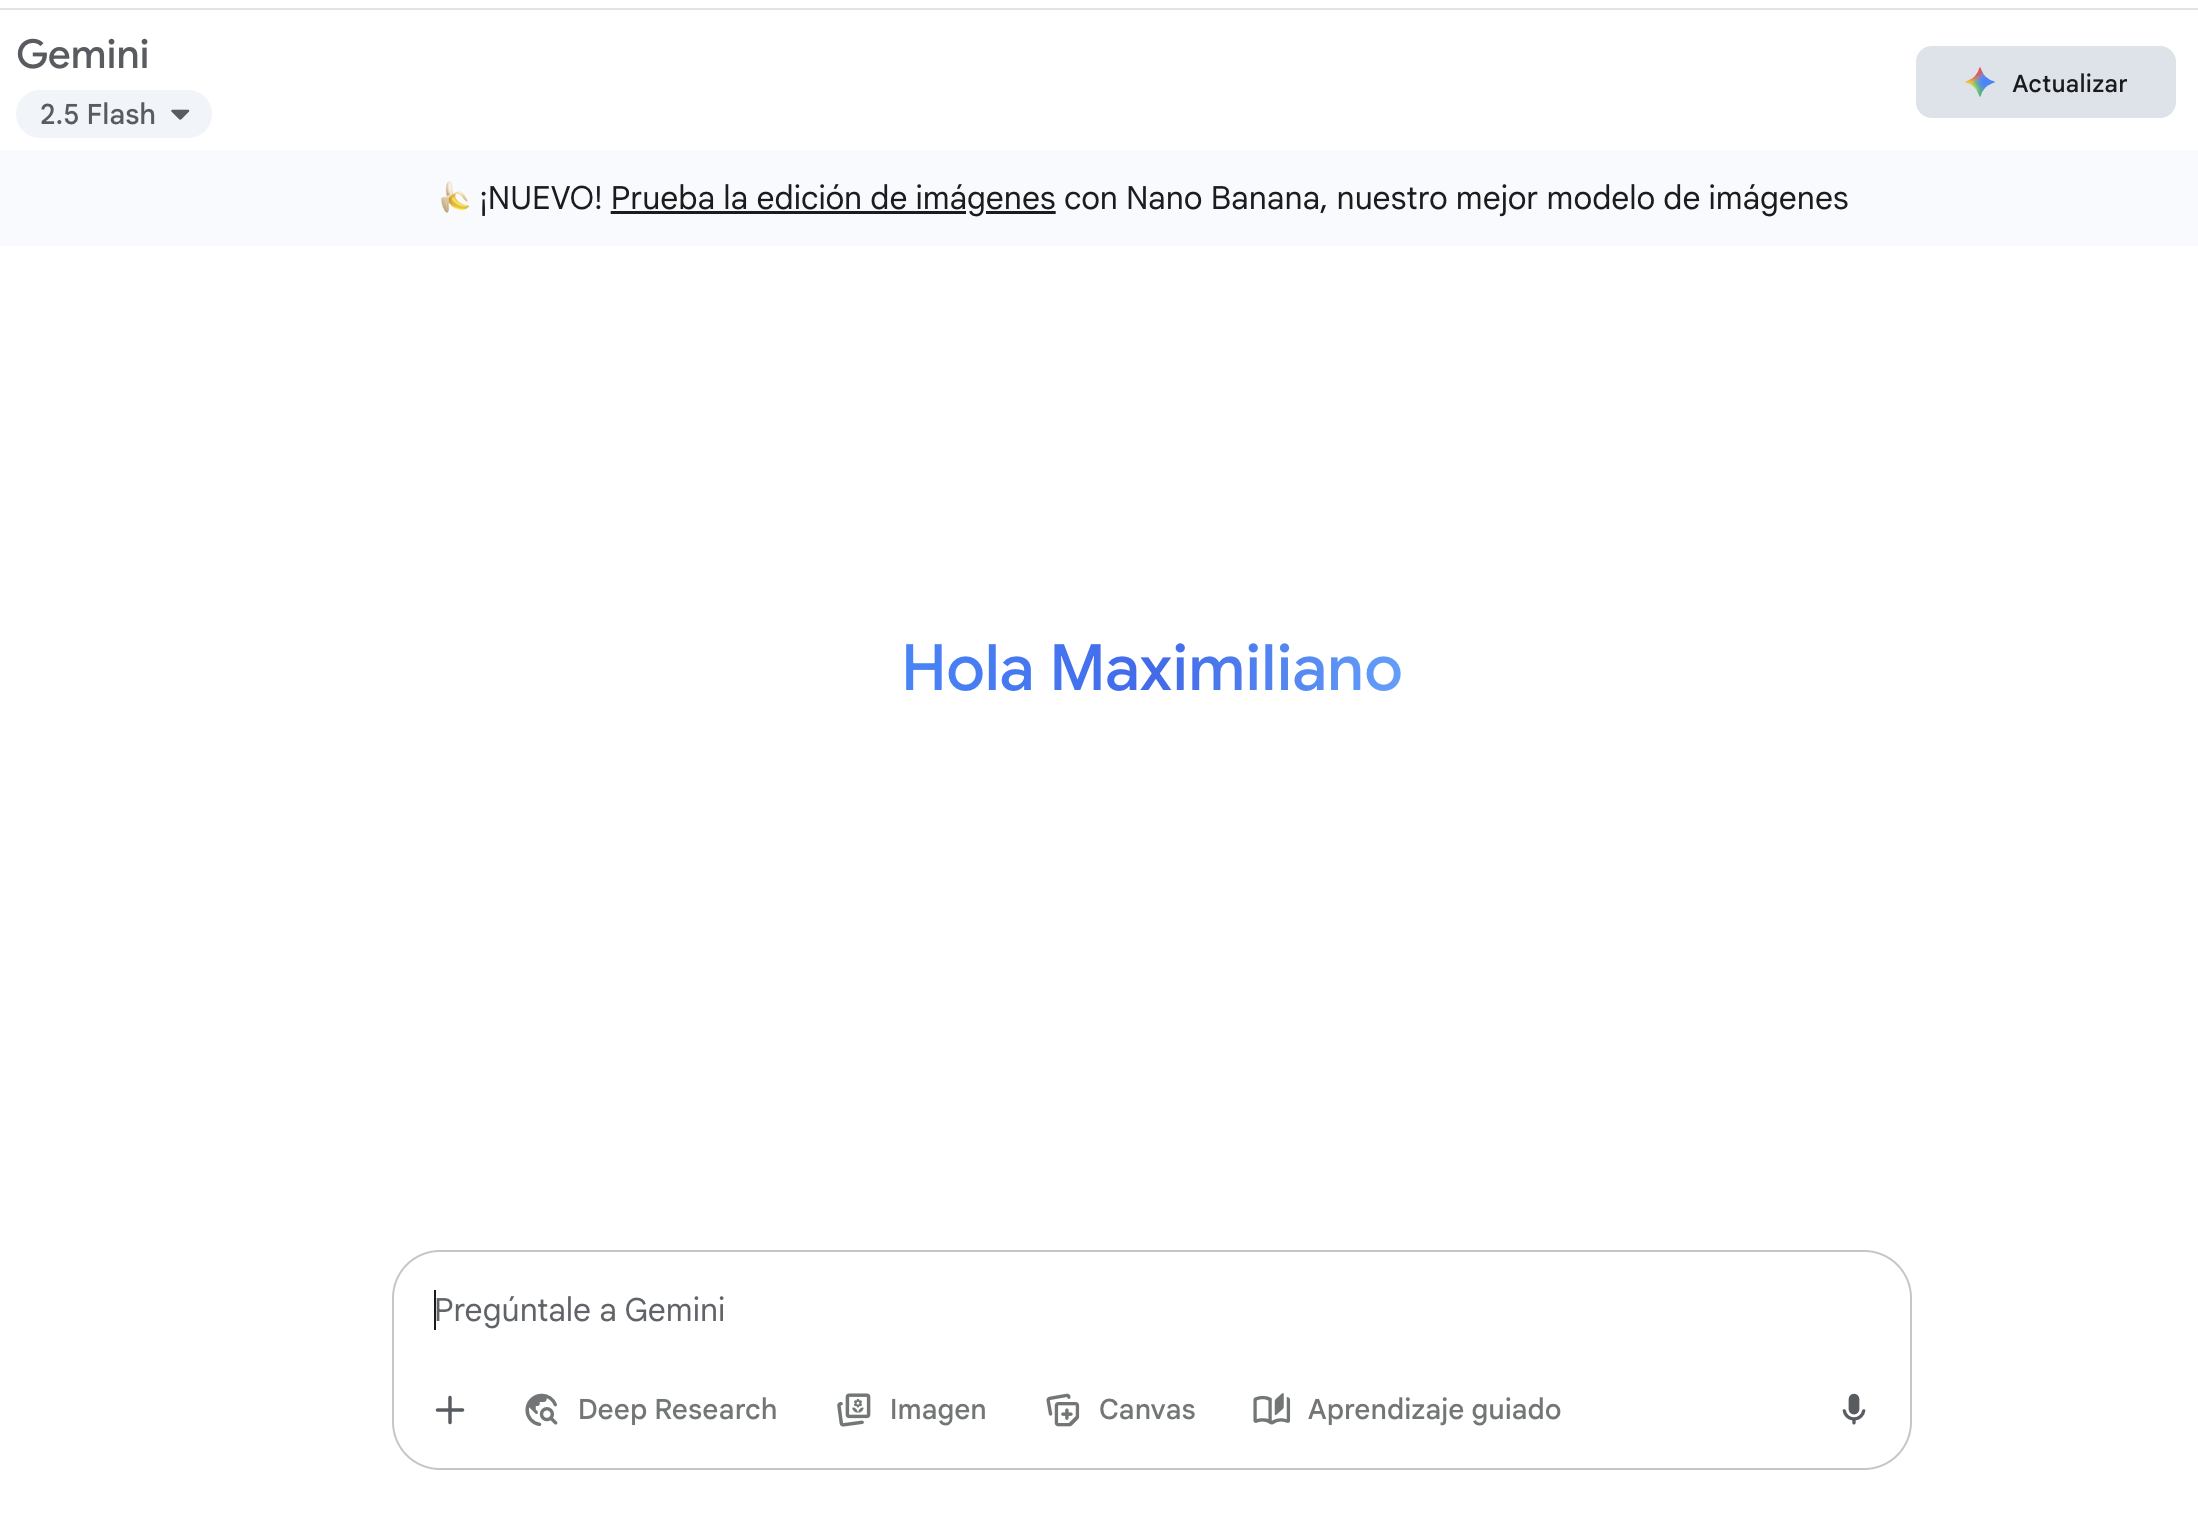Click the microphone voice input icon

[x=1853, y=1409]
